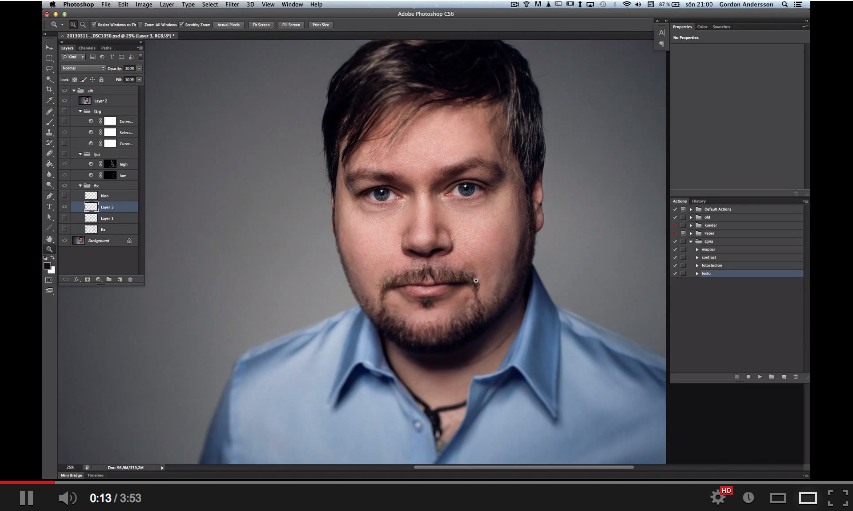Hide the selected Layer 2 in bottom group
This screenshot has height=511, width=853.
[x=64, y=207]
